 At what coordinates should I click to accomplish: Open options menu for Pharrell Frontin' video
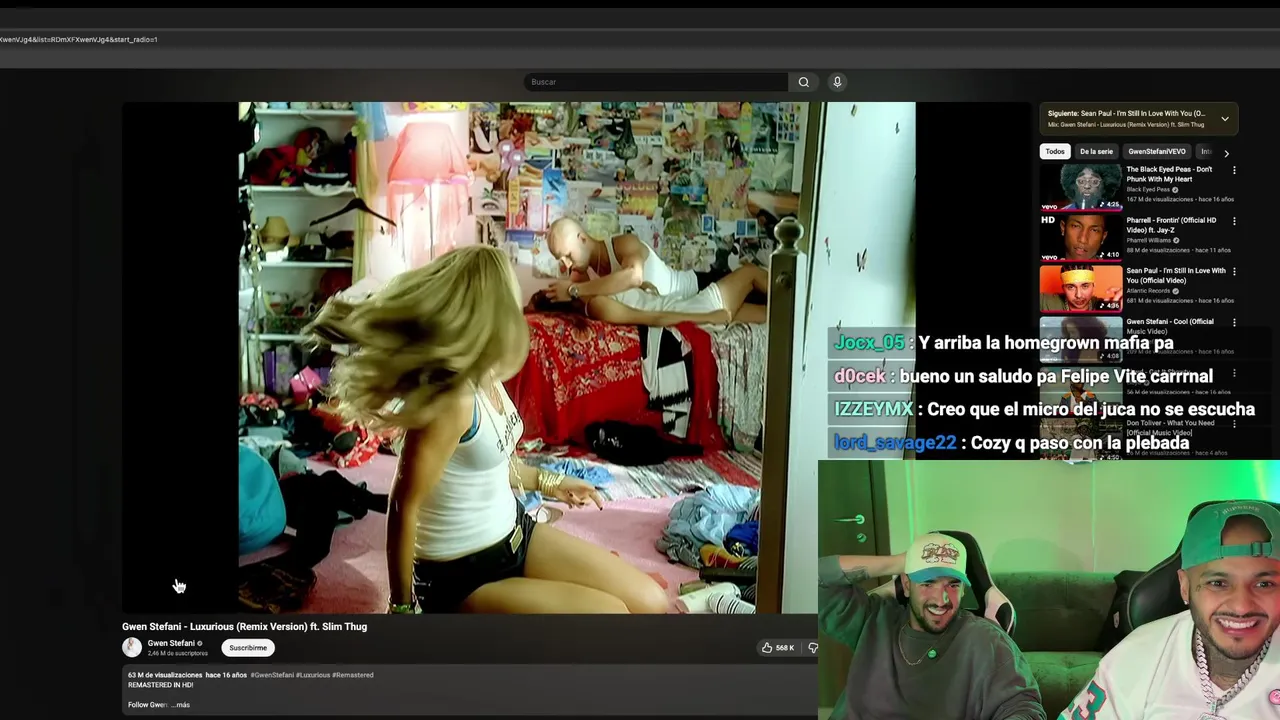pos(1234,221)
